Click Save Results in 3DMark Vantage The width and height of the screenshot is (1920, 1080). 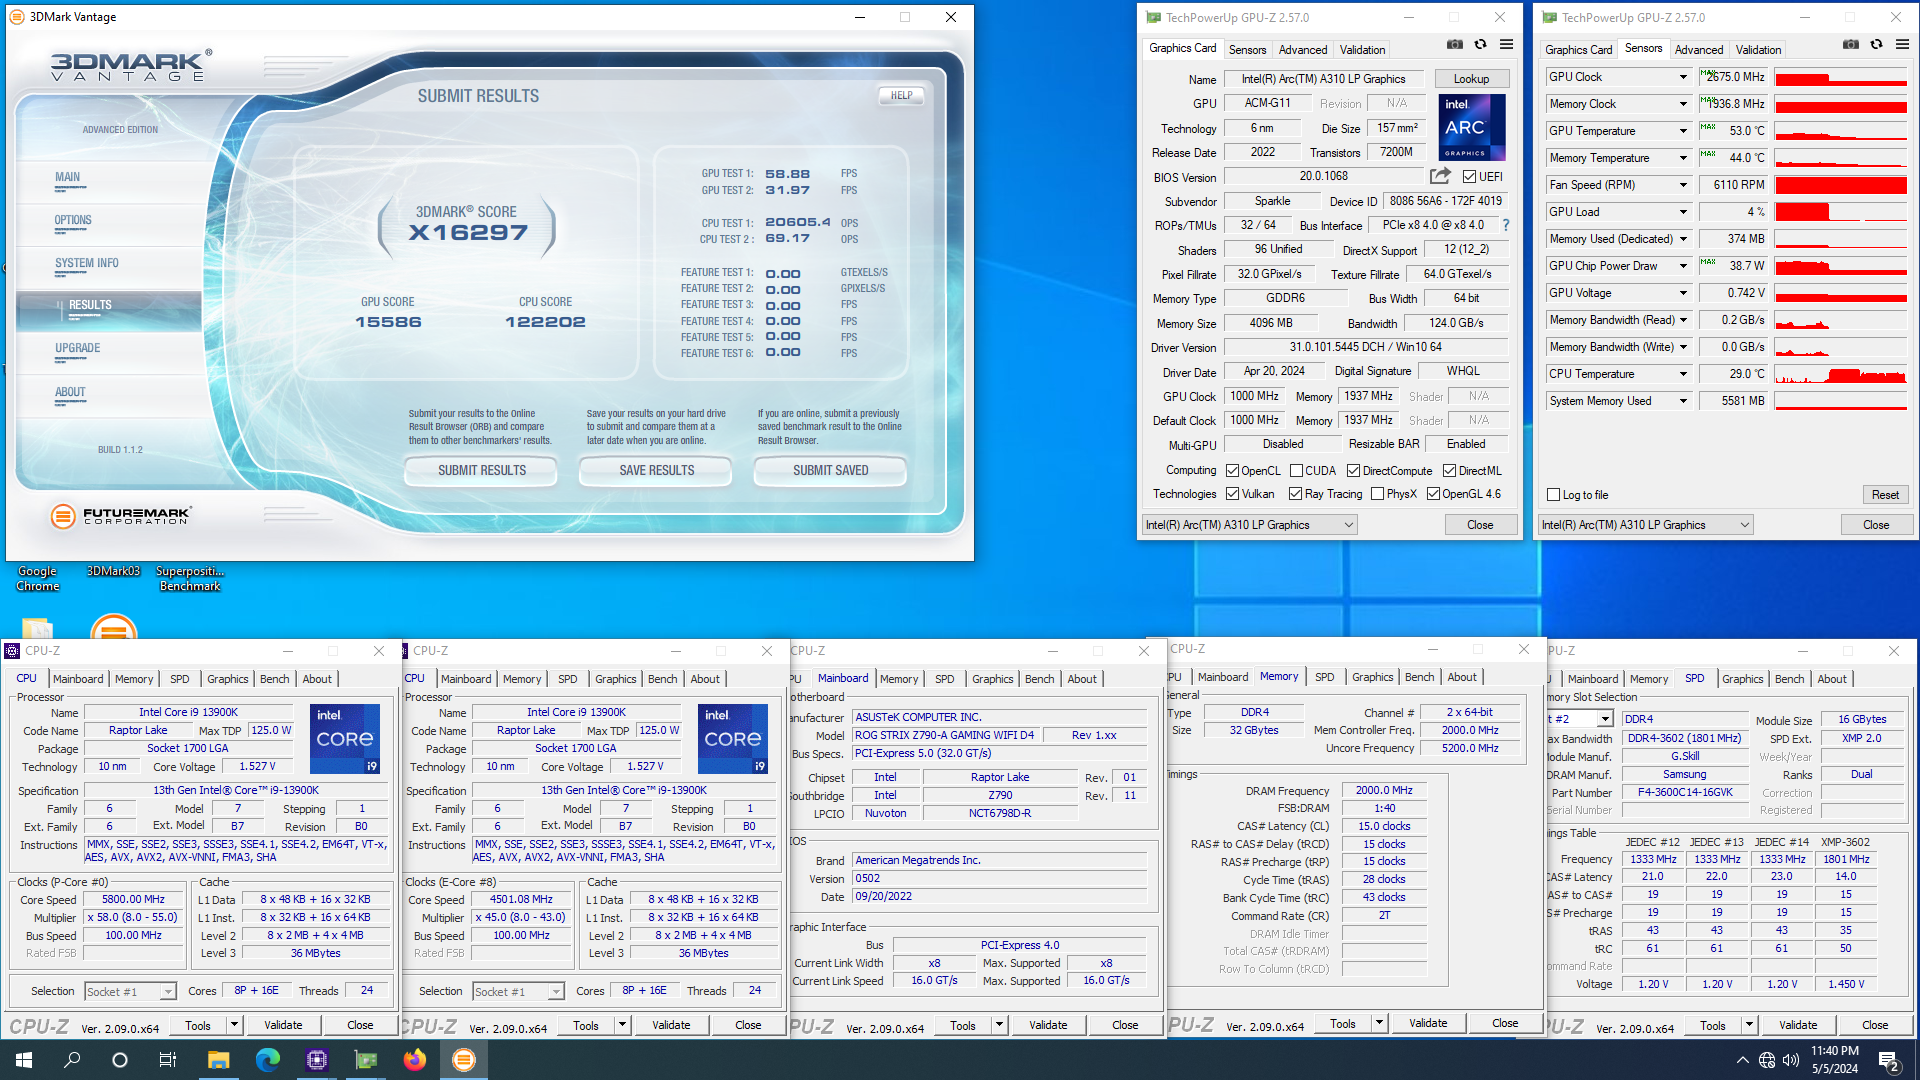coord(656,470)
